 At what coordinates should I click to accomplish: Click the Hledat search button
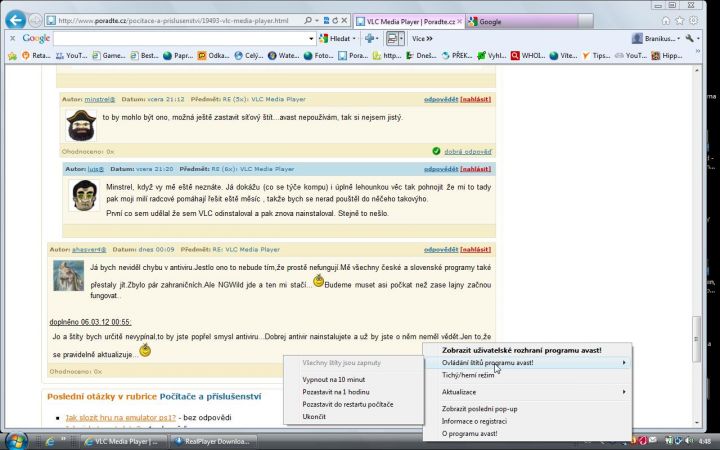[335, 39]
